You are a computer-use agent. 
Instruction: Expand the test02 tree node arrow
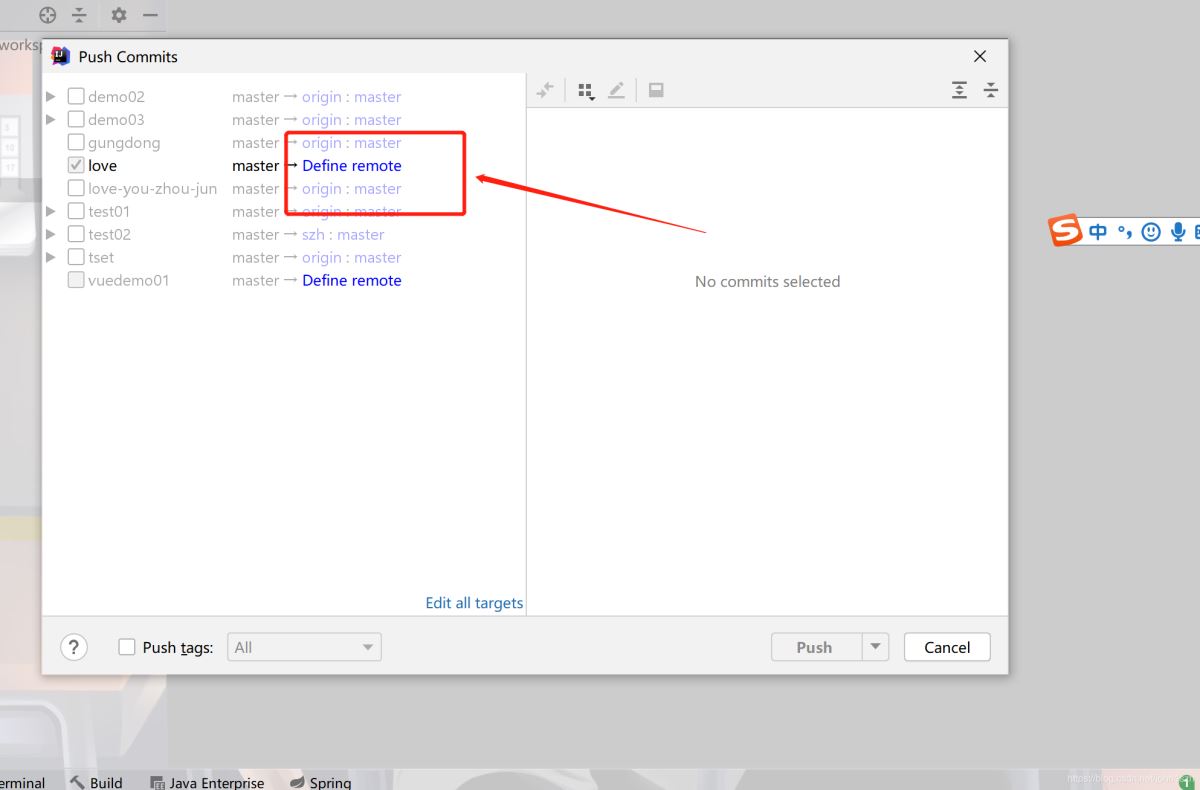pyautogui.click(x=51, y=235)
